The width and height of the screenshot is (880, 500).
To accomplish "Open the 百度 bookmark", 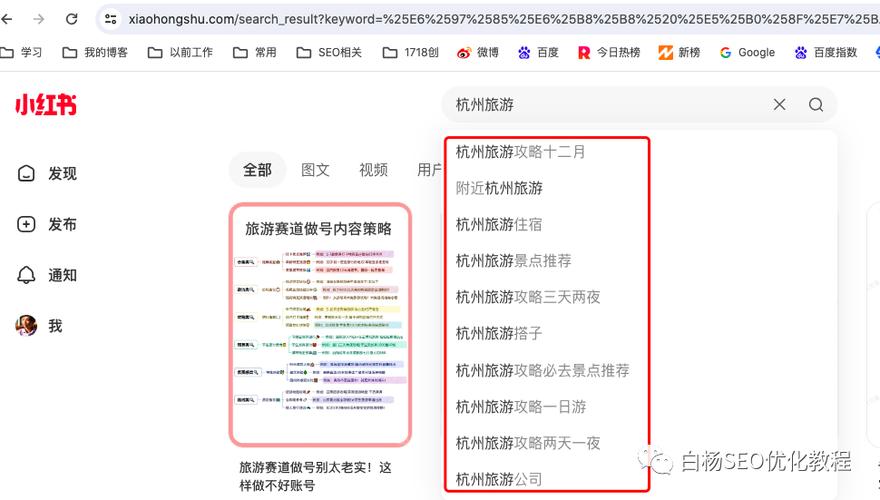I will click(538, 52).
